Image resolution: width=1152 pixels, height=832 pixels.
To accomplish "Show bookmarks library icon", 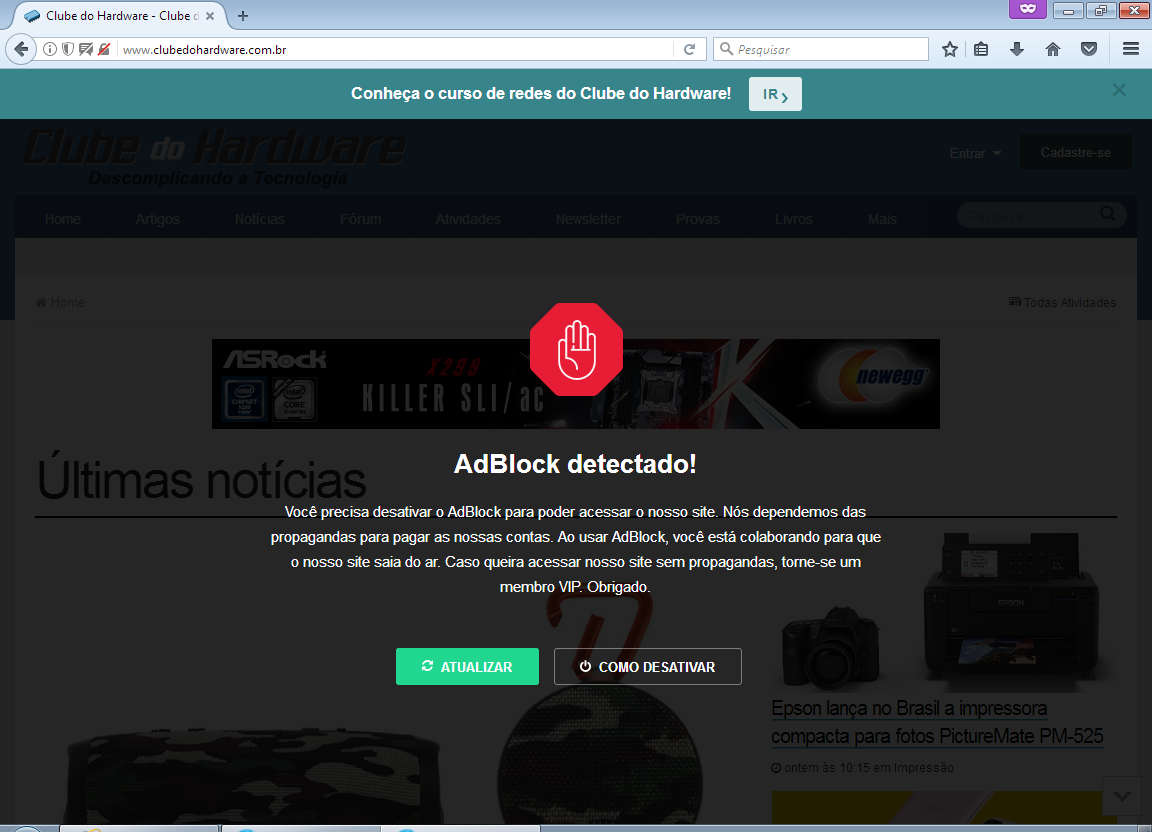I will [x=981, y=49].
